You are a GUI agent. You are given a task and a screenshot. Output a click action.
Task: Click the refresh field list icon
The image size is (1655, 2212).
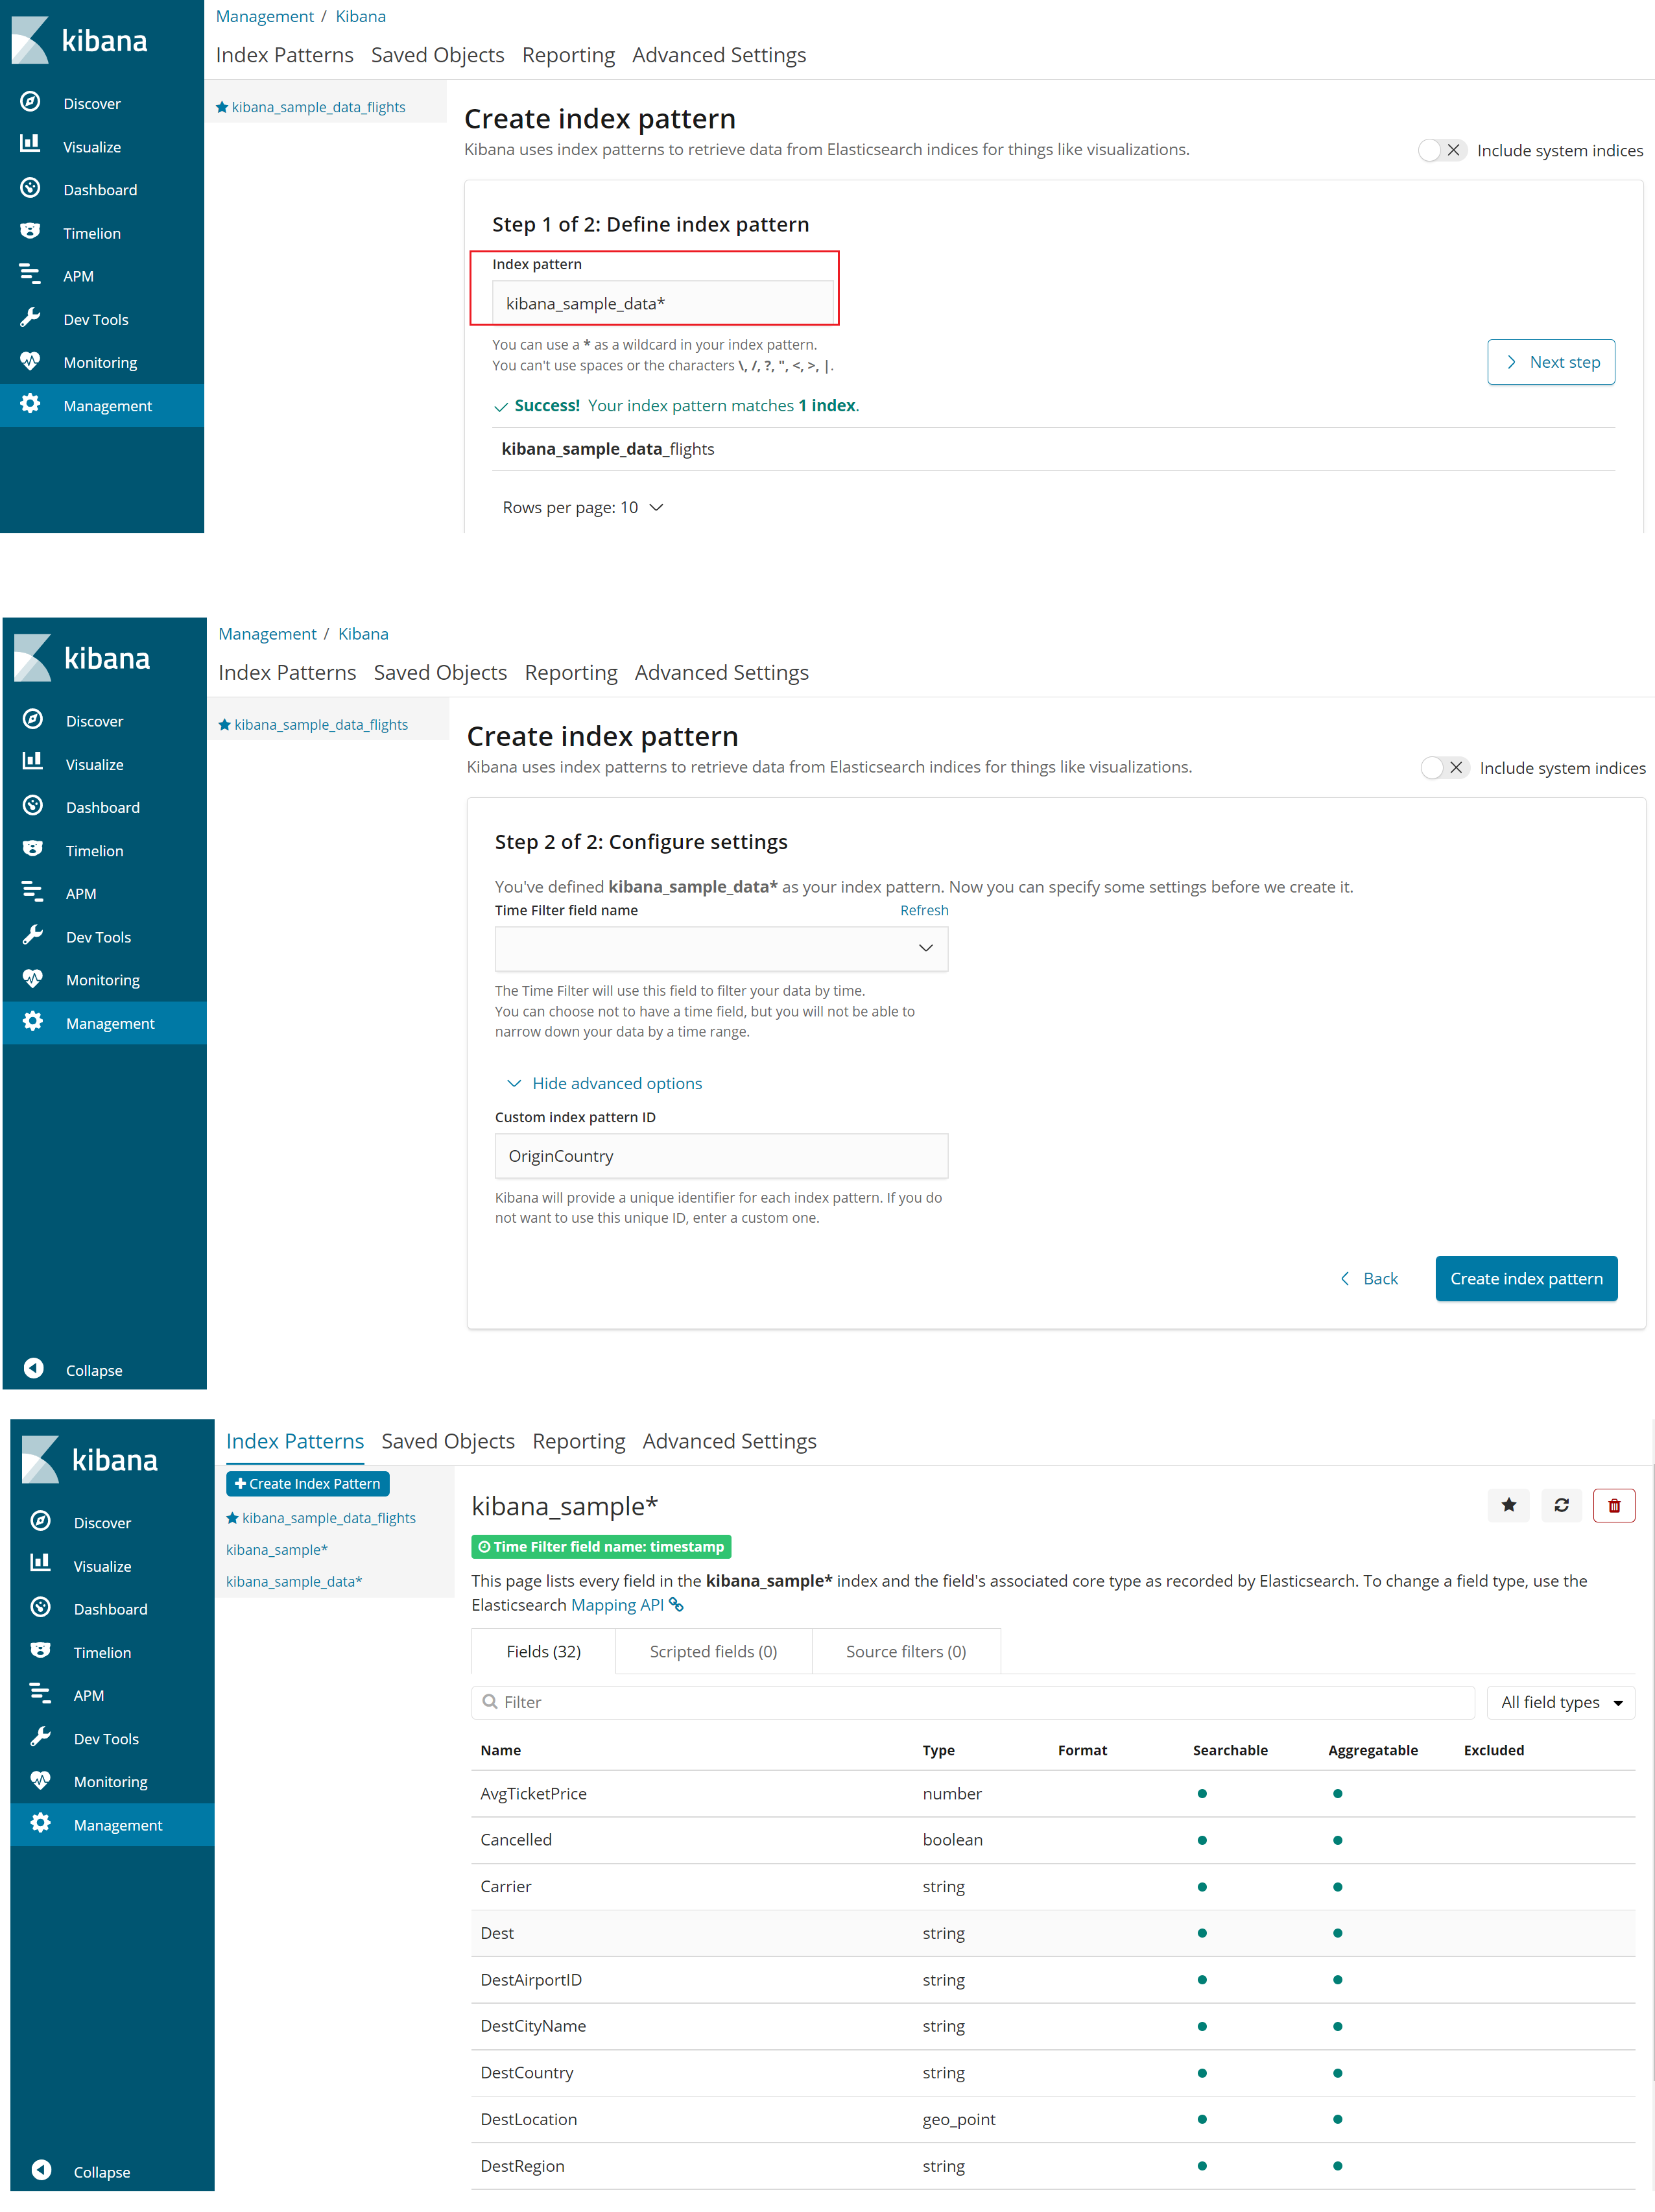click(x=1561, y=1505)
